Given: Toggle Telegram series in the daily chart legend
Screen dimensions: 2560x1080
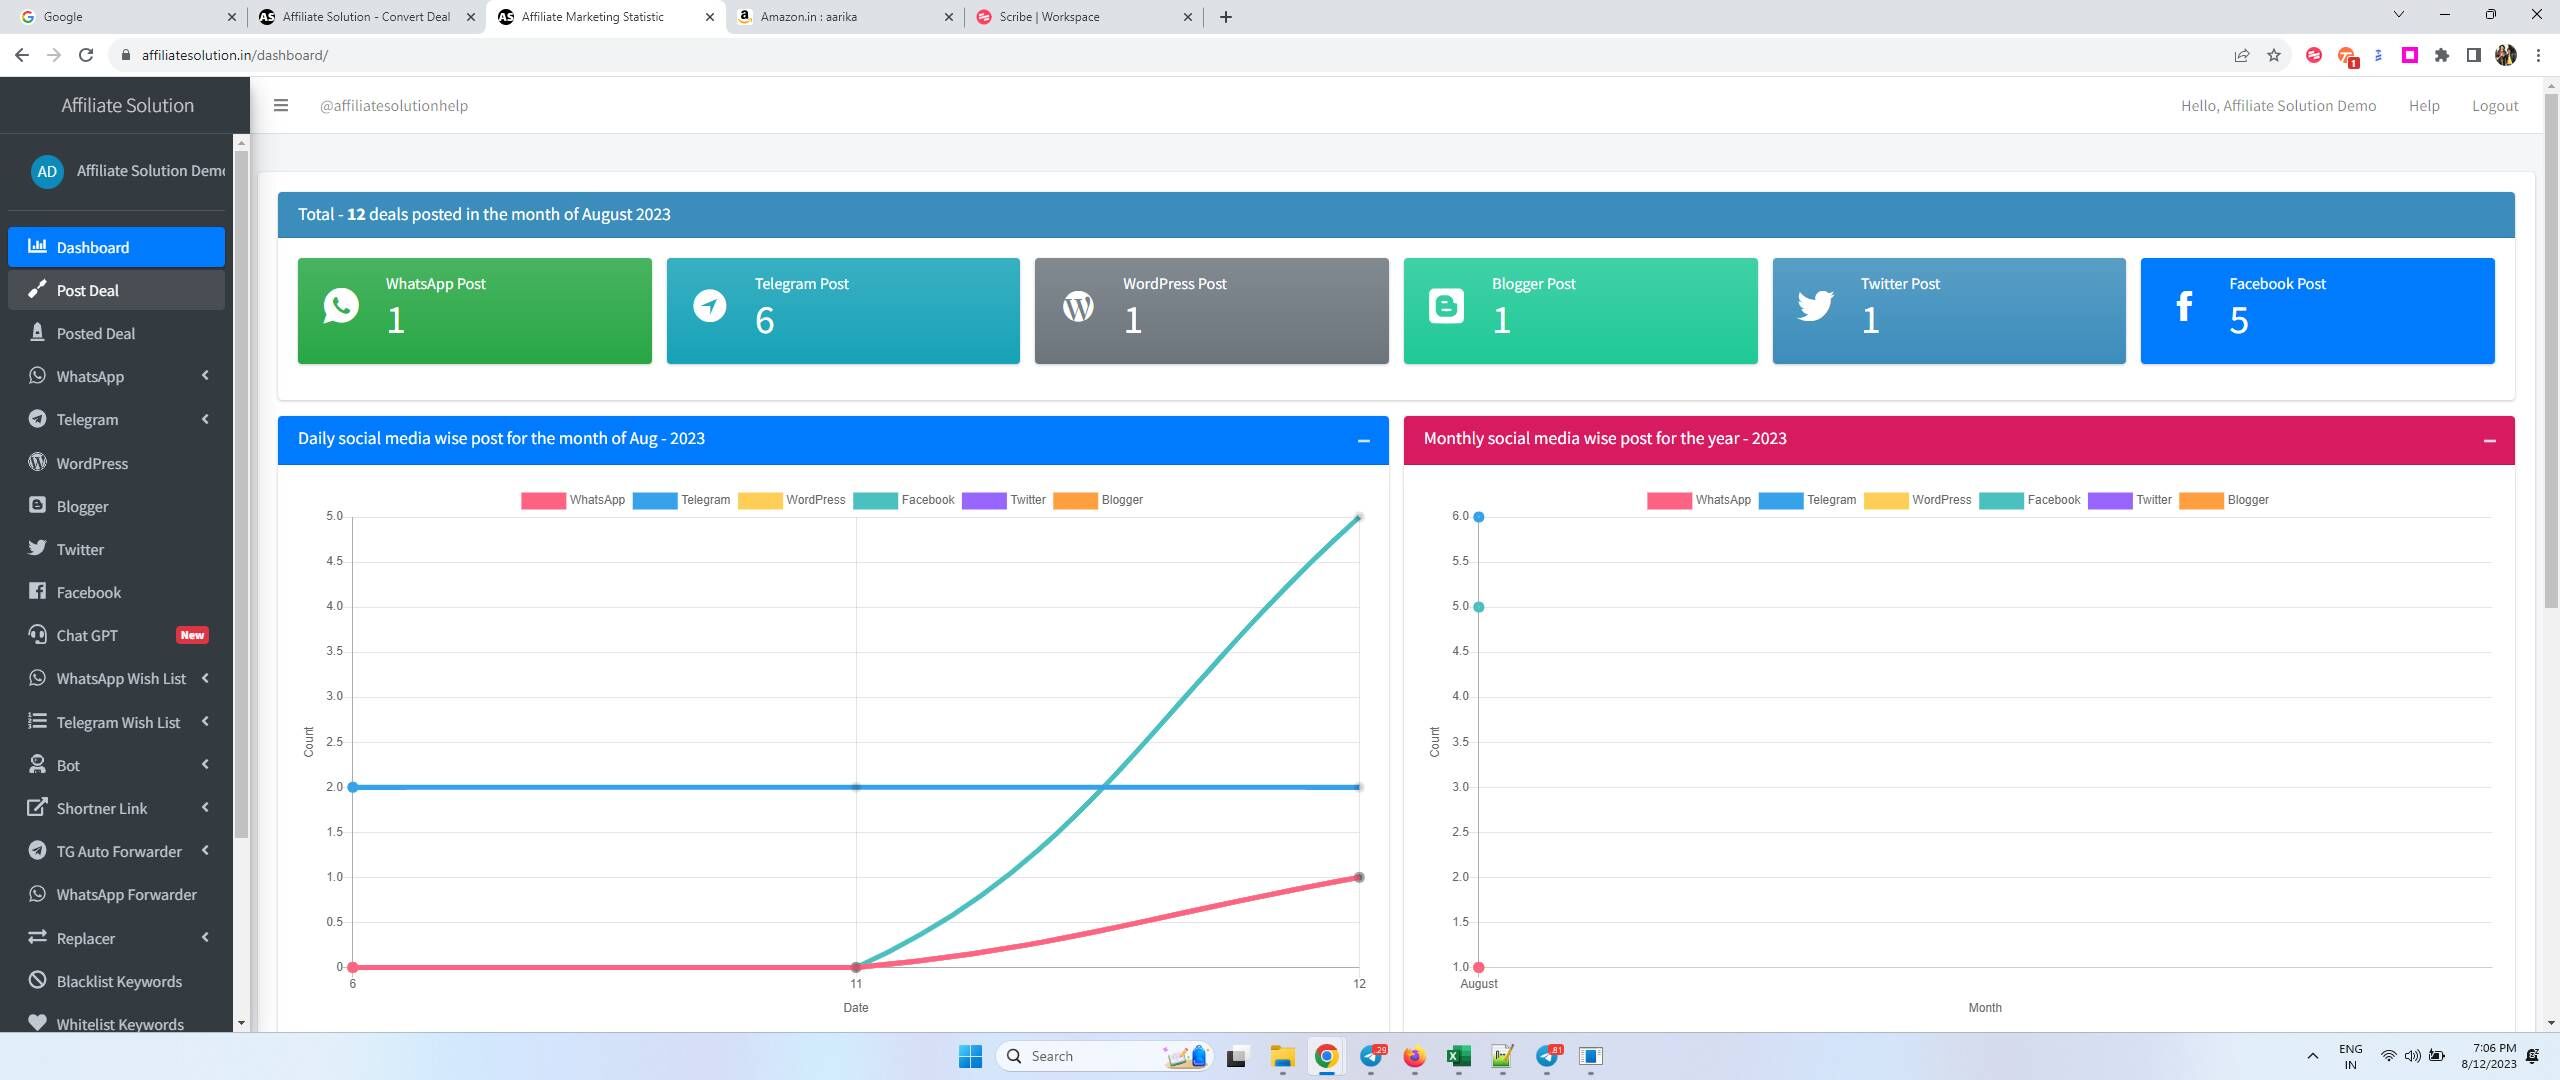Looking at the screenshot, I should point(682,500).
